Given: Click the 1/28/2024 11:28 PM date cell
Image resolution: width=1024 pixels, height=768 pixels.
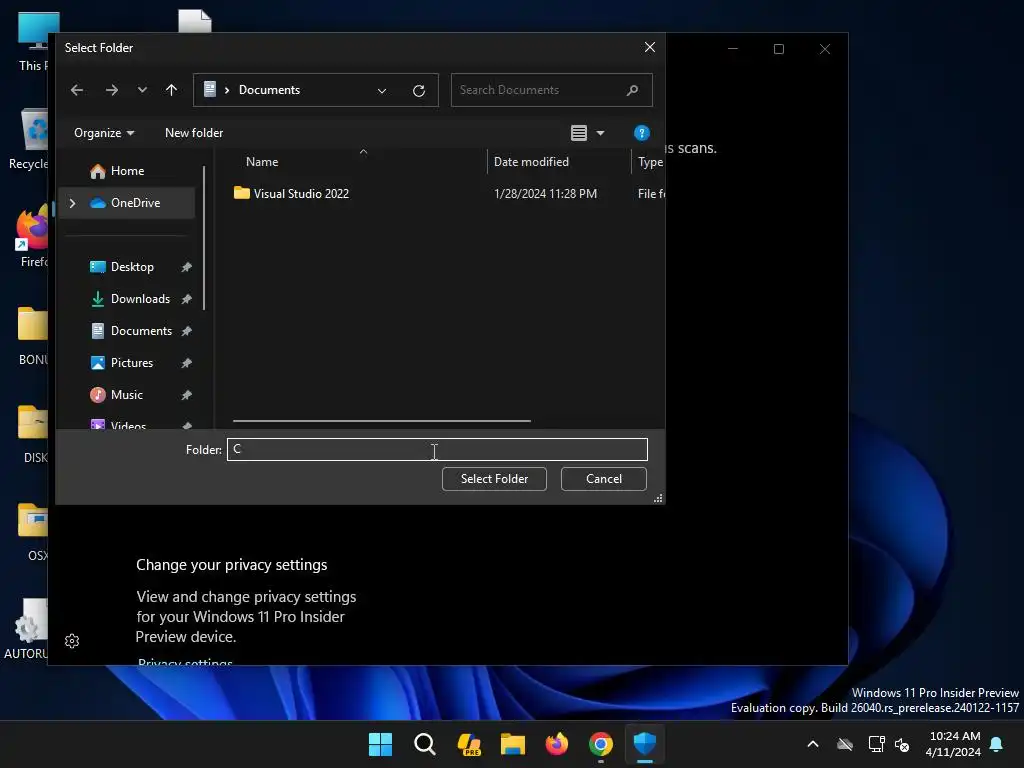Looking at the screenshot, I should (x=545, y=194).
